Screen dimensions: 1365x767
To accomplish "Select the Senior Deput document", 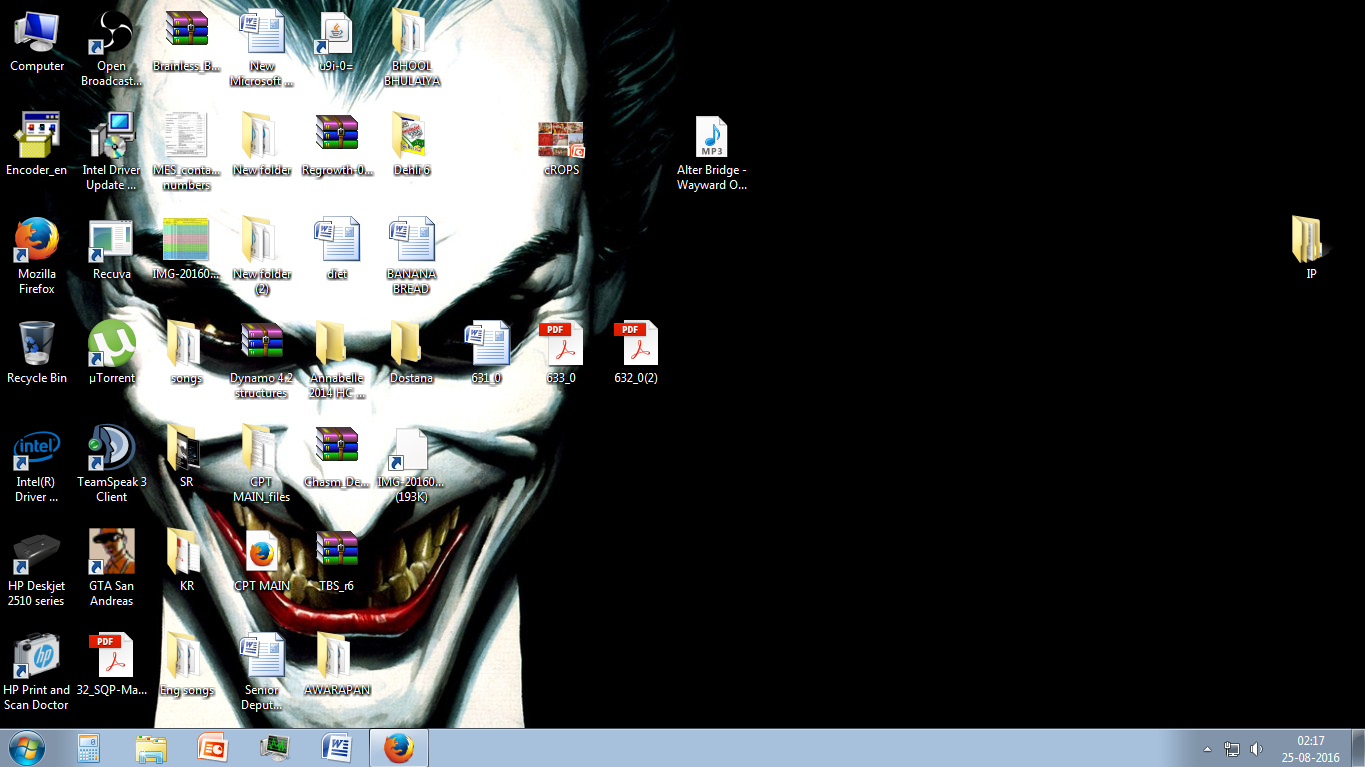I will click(x=262, y=672).
